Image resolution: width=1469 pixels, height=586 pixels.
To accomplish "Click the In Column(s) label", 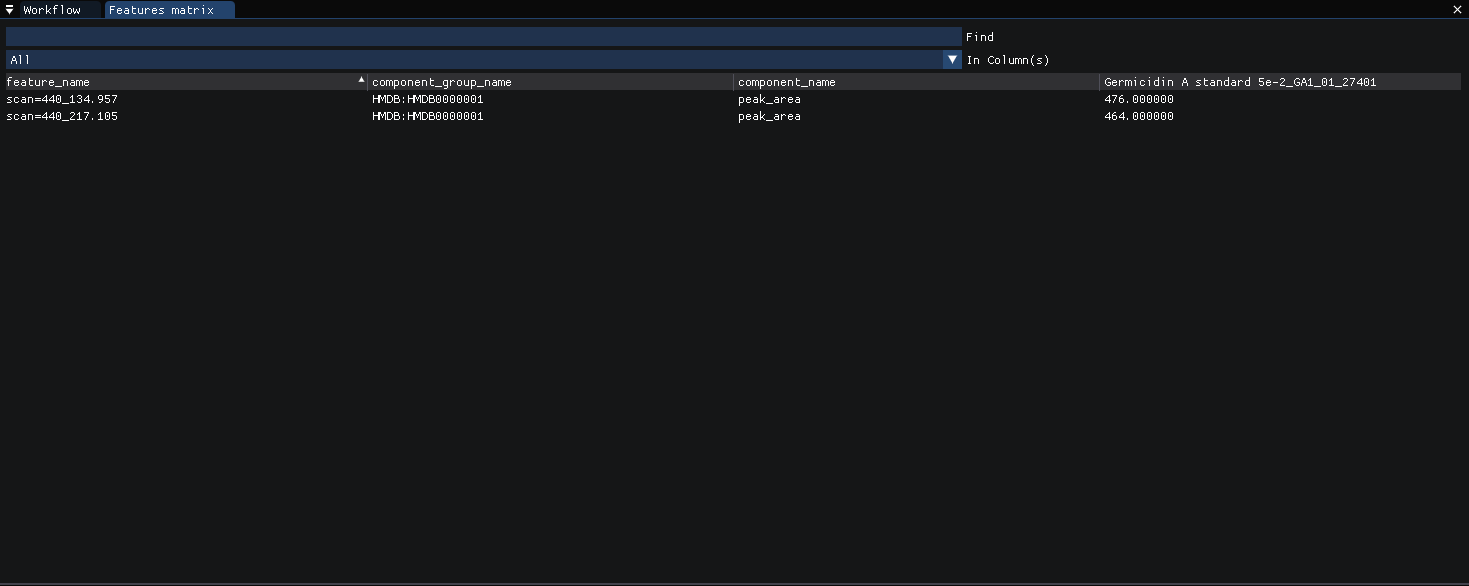I will click(1008, 60).
